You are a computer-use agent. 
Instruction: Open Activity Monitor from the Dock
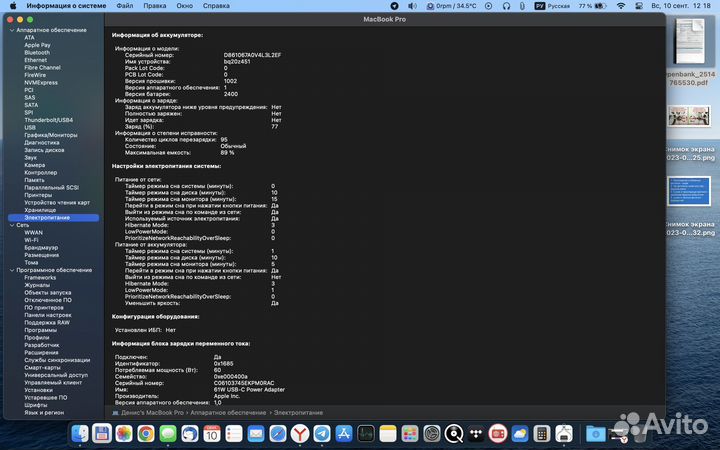tap(366, 433)
